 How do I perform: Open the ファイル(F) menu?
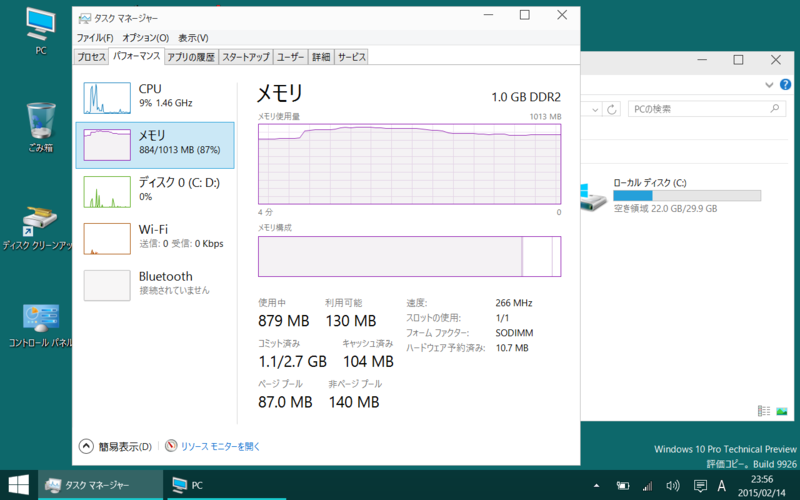[x=95, y=38]
